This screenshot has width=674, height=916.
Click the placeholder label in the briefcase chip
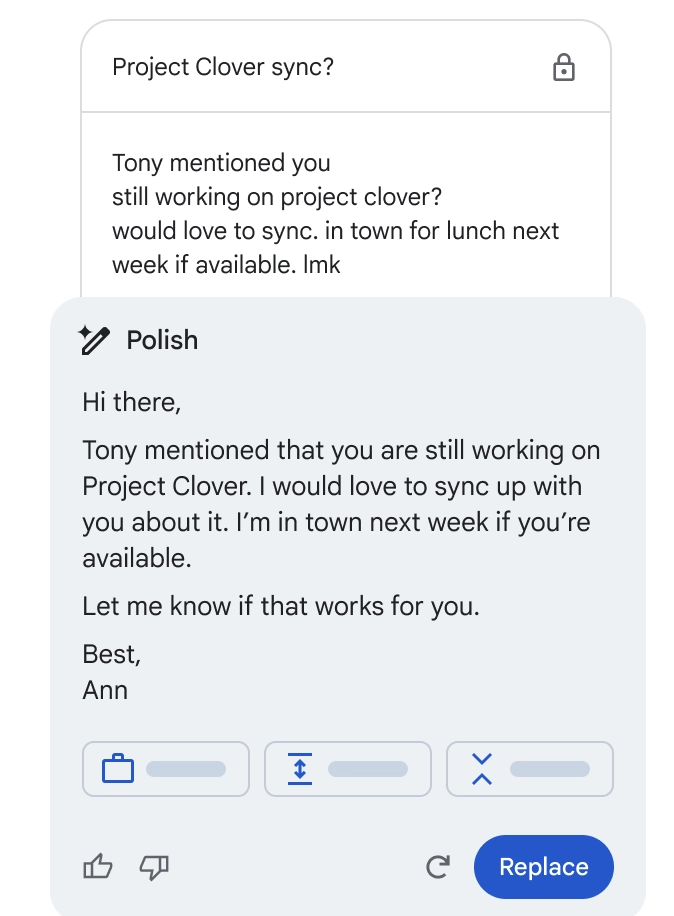point(186,769)
